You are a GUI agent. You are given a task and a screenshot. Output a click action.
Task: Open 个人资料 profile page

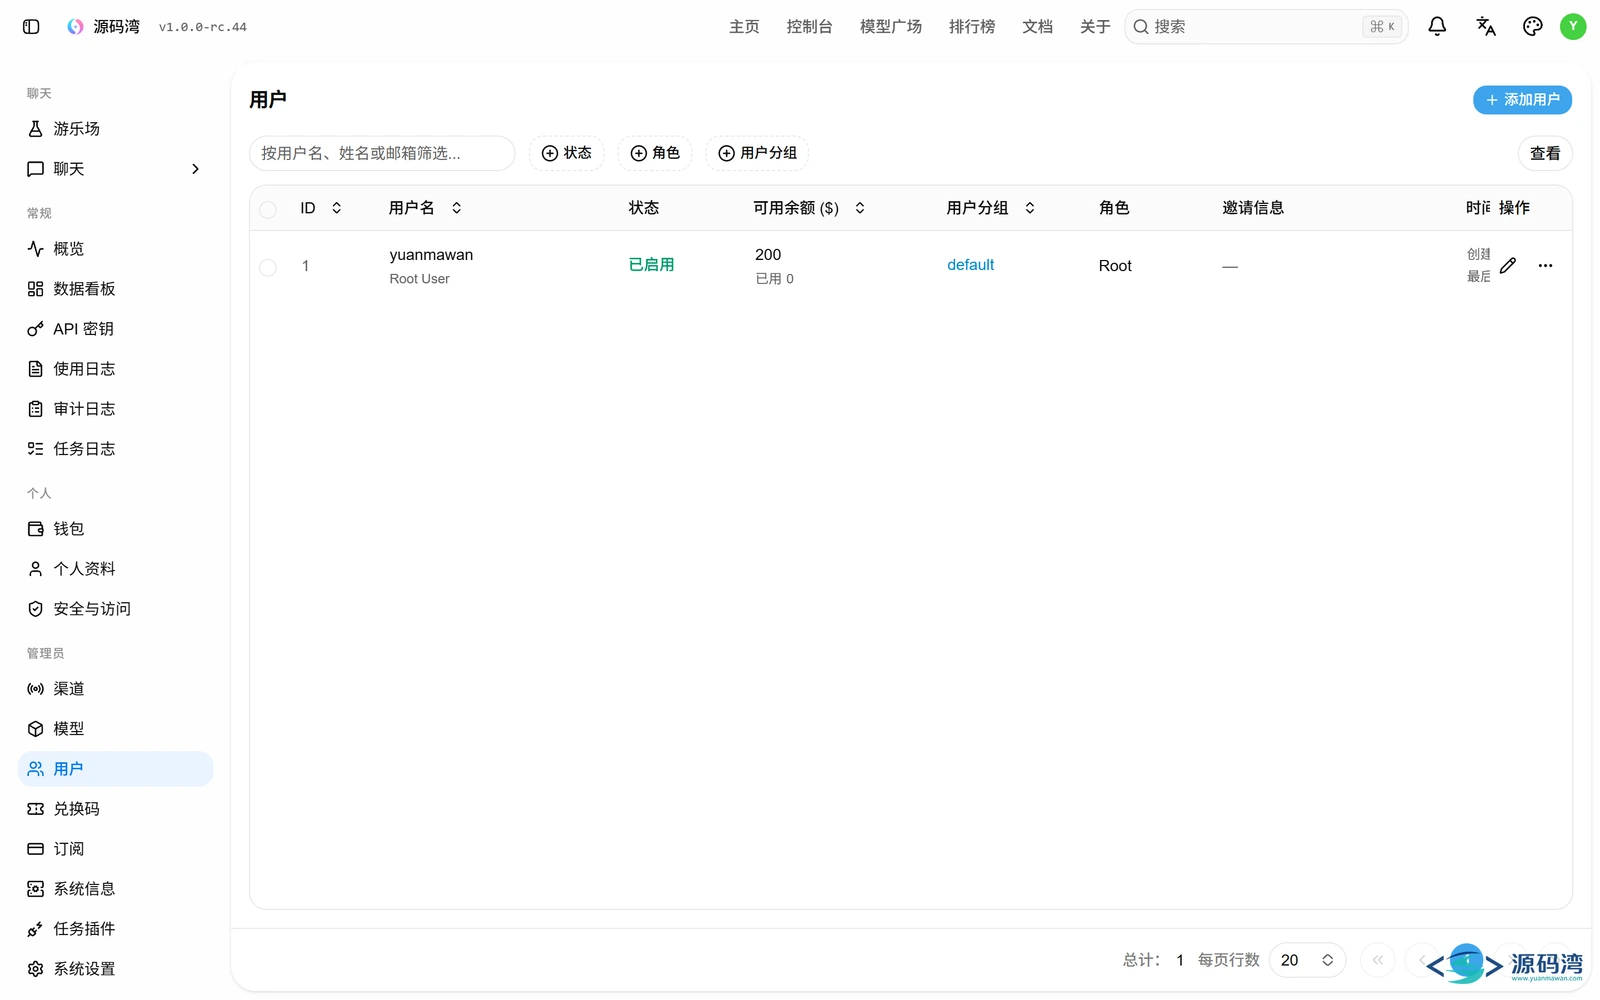click(115, 569)
